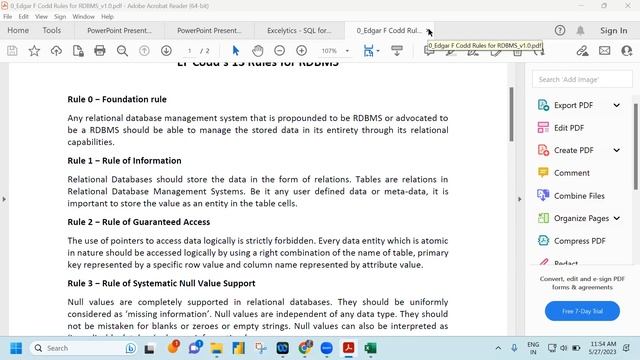Click the read mode scrolling icon

tap(397, 51)
